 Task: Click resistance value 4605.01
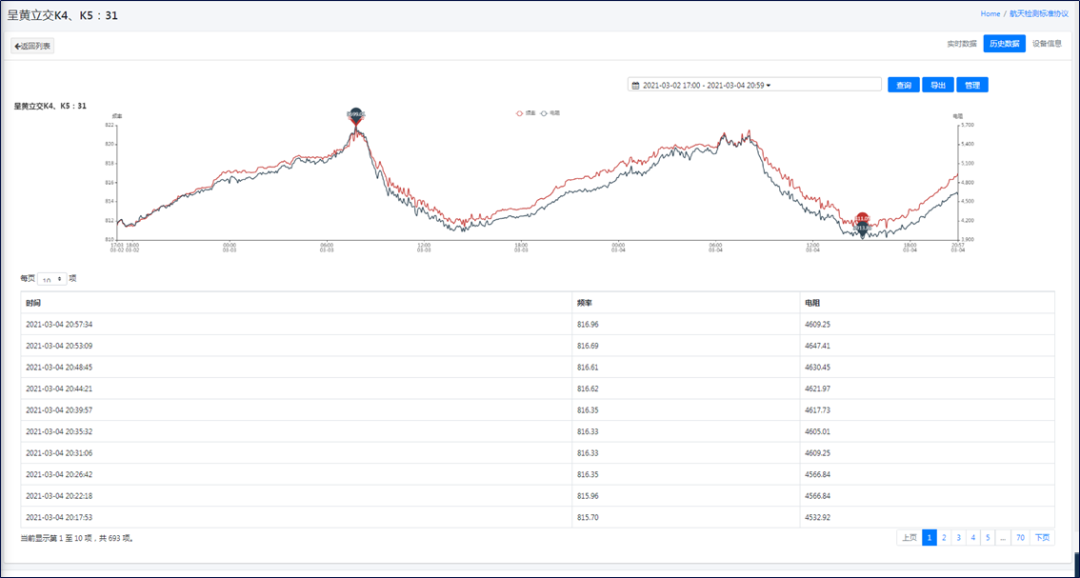[x=818, y=431]
